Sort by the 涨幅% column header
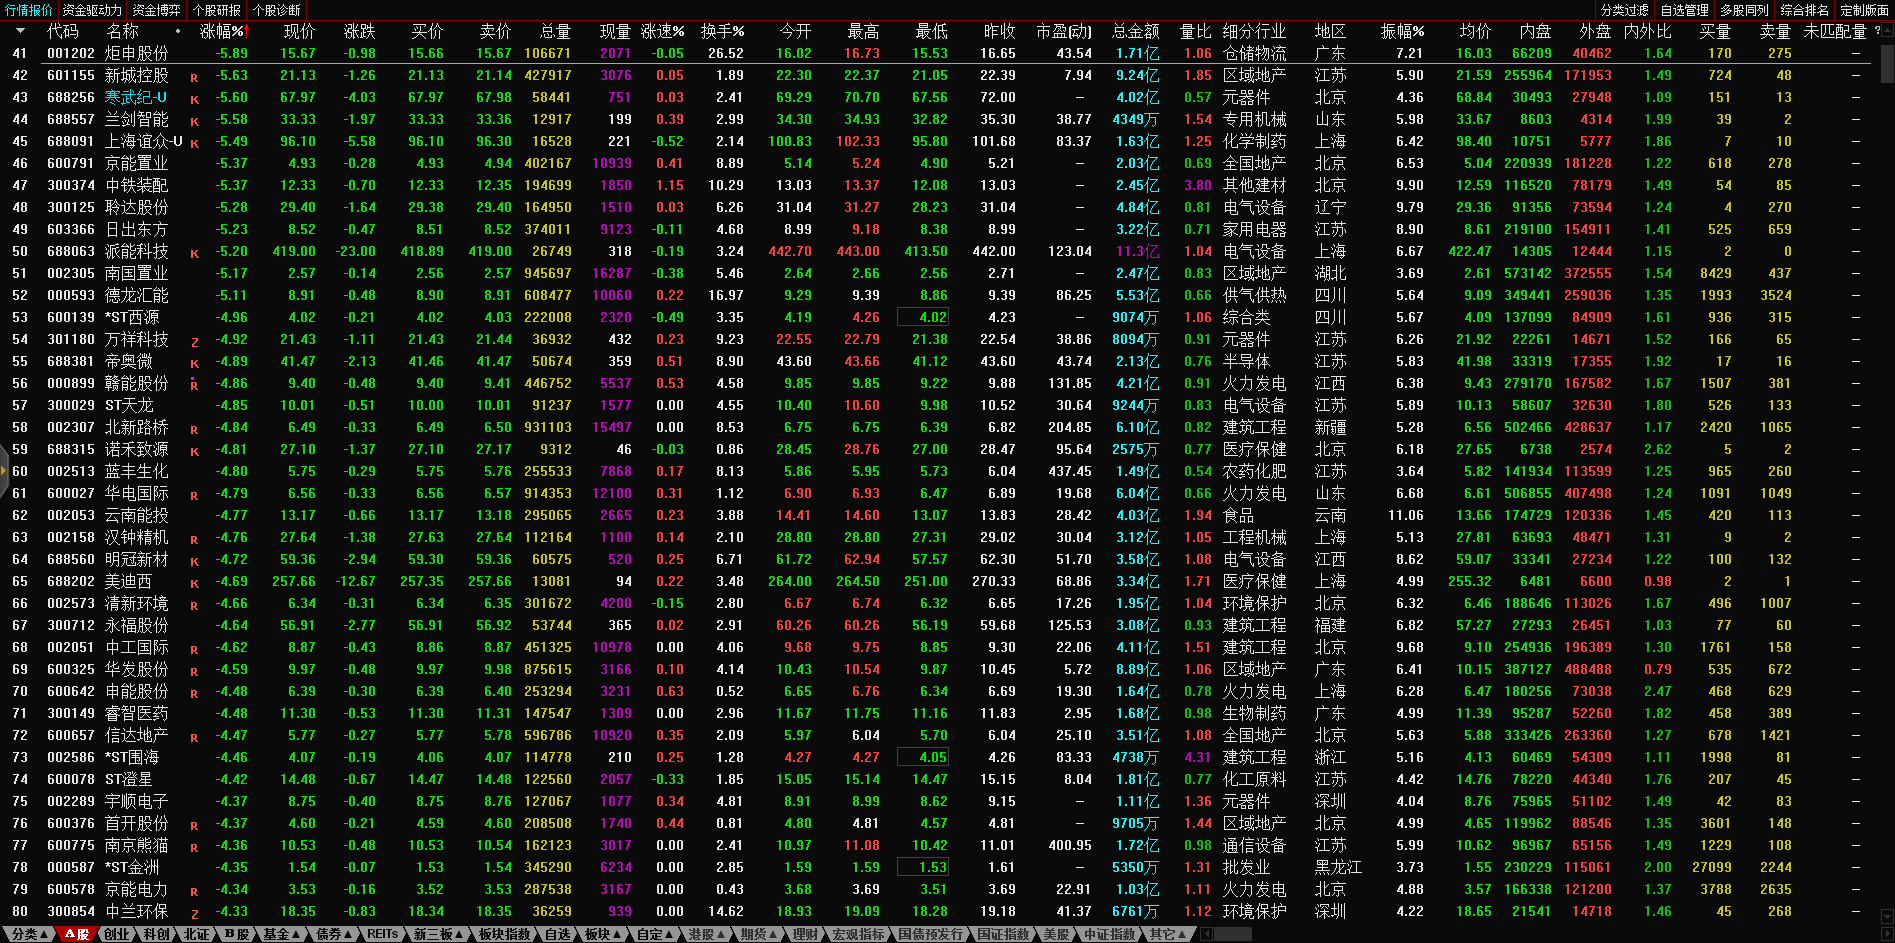Viewport: 1895px width, 943px height. 221,31
